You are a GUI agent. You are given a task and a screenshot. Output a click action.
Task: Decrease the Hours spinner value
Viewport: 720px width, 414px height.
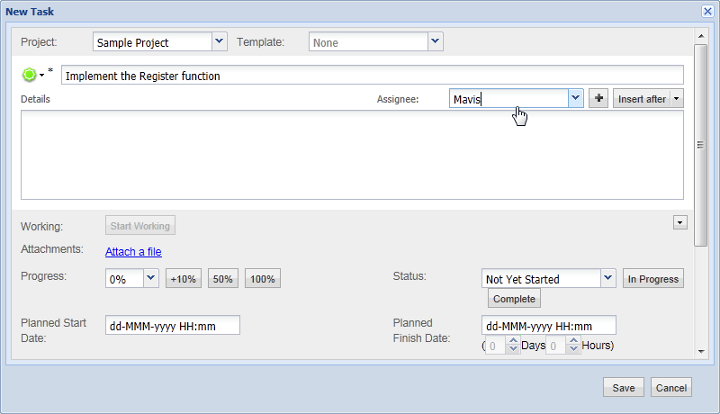[x=573, y=349]
